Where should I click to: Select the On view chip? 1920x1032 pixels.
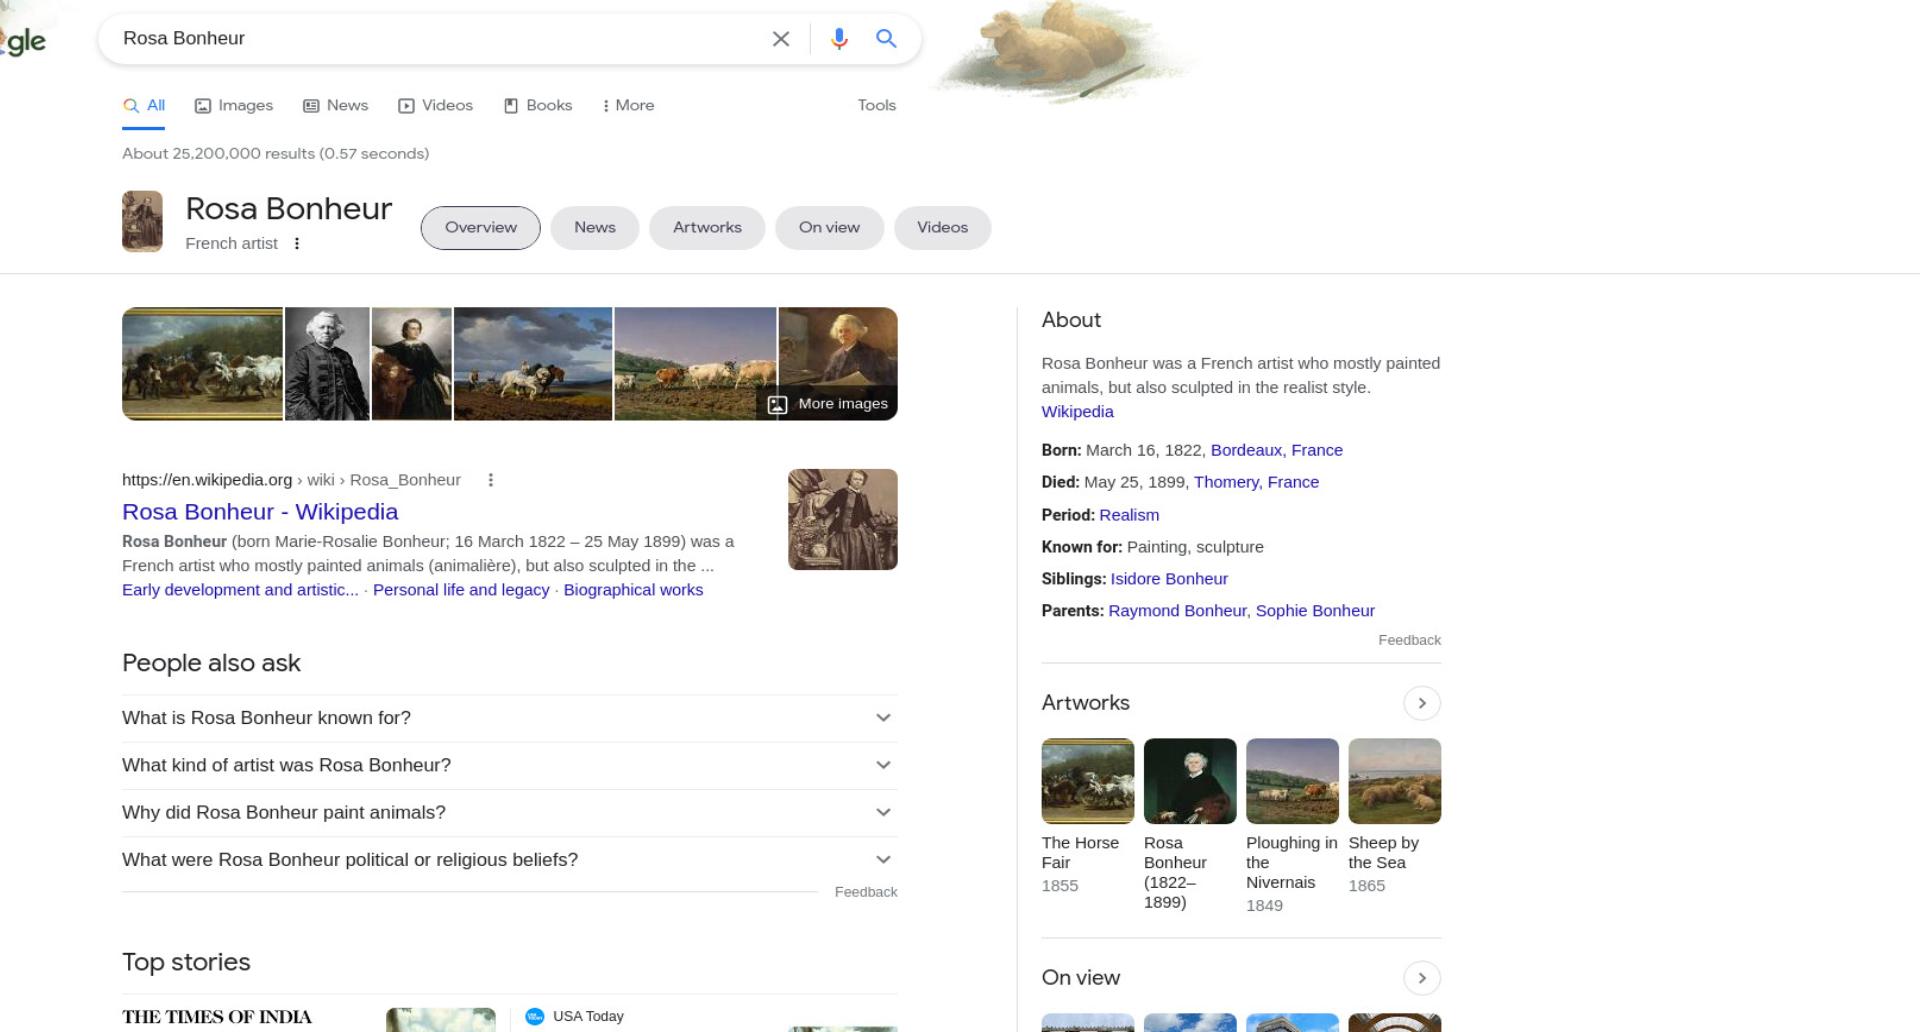tap(829, 228)
